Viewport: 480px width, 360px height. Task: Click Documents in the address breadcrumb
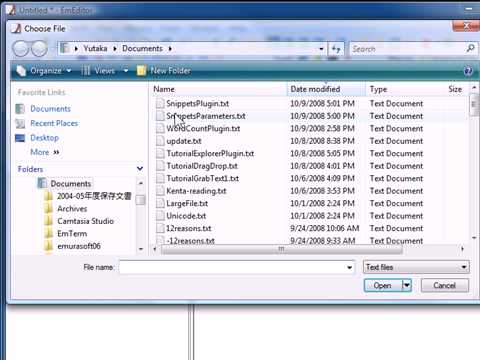[x=142, y=49]
